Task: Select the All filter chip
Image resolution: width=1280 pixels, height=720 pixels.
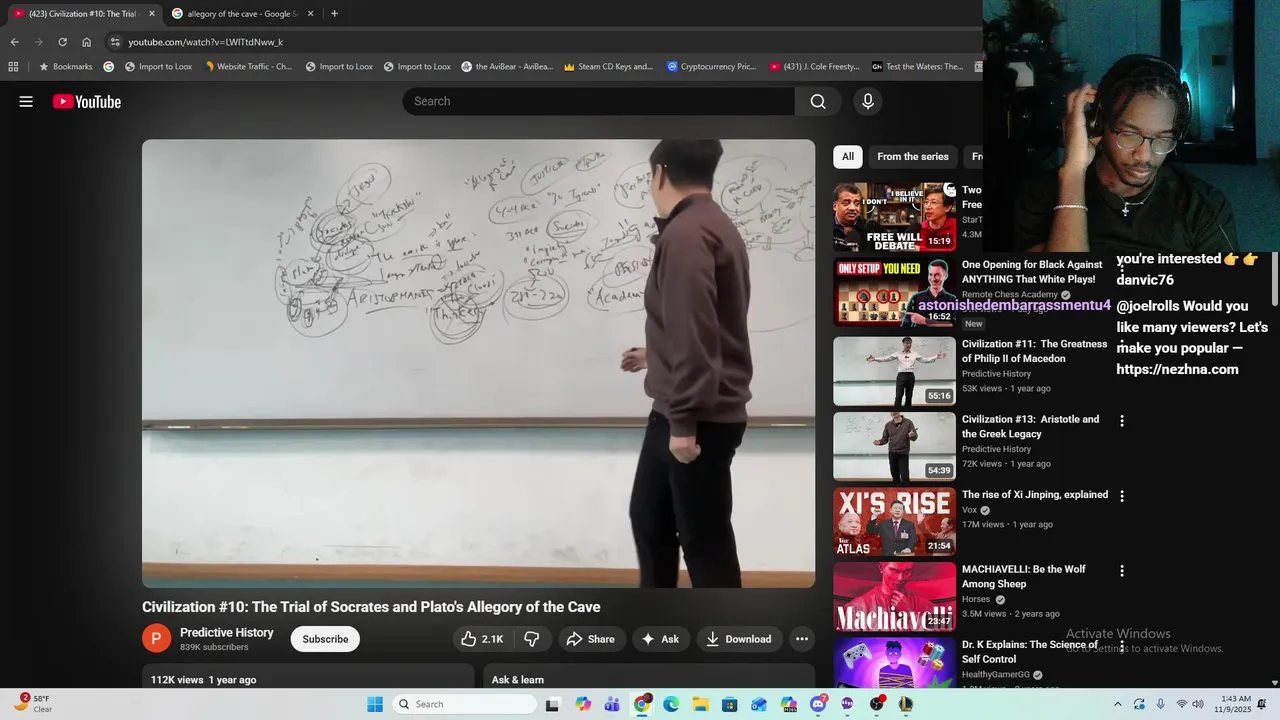Action: 848,157
